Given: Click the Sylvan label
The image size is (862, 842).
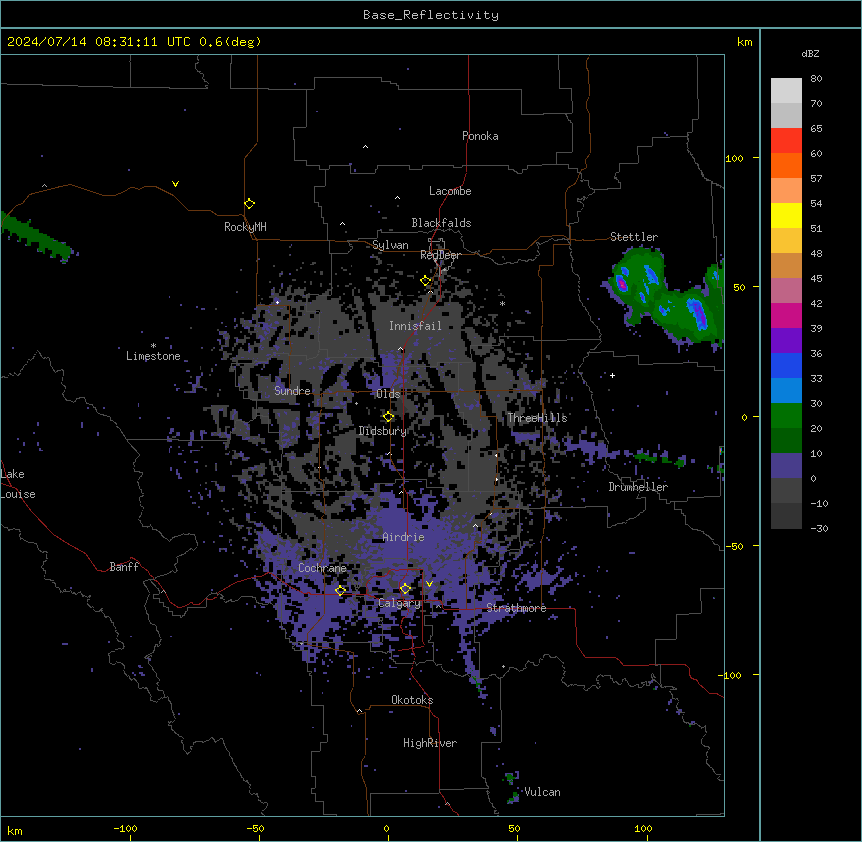Looking at the screenshot, I should click(390, 245).
